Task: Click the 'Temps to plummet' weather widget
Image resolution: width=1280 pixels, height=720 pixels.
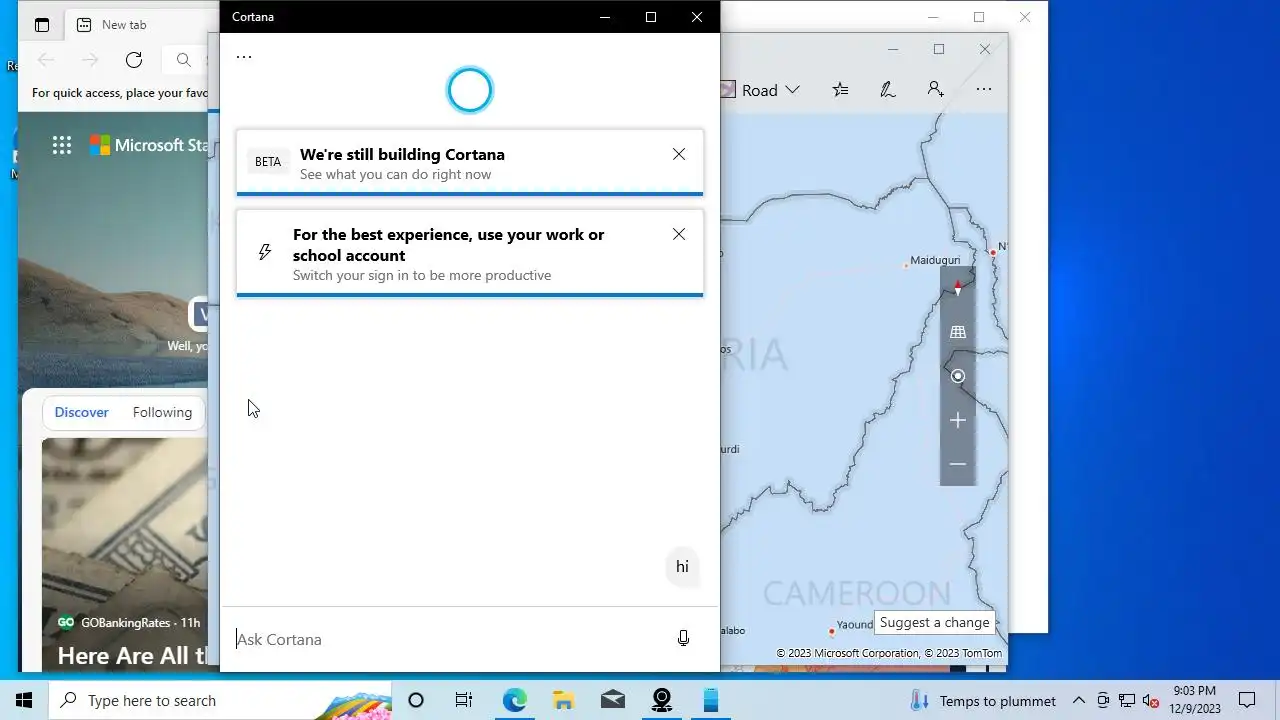Action: [983, 700]
